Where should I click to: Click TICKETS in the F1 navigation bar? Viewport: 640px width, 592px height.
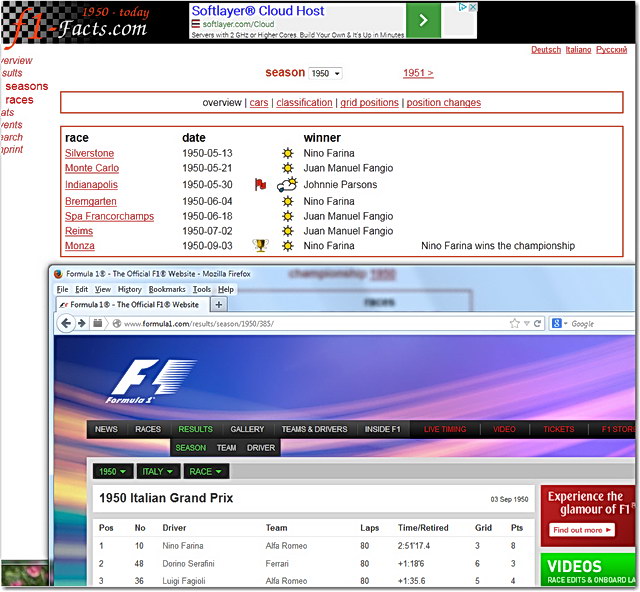tap(558, 429)
